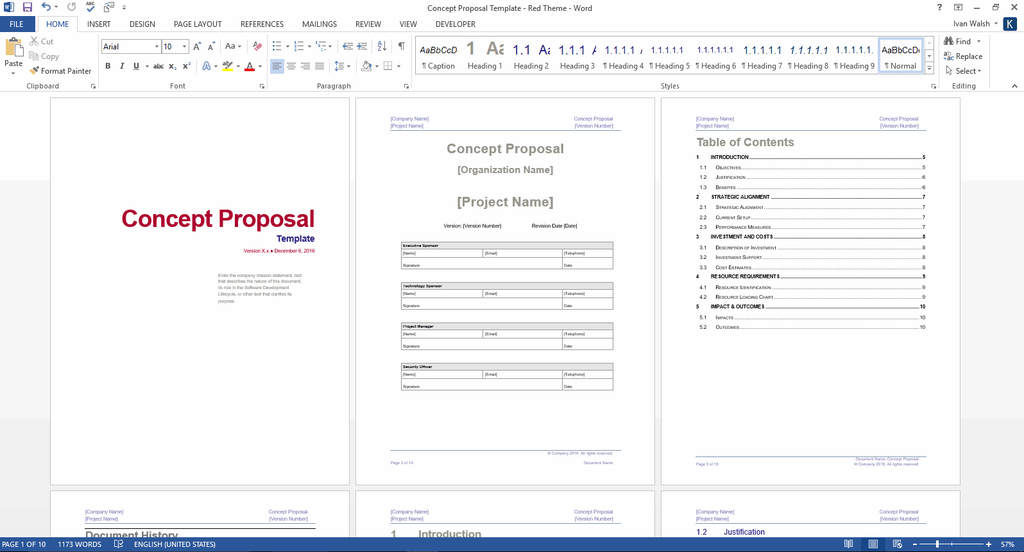This screenshot has width=1024, height=552.
Task: Apply the Heading 1 style
Action: (x=483, y=54)
